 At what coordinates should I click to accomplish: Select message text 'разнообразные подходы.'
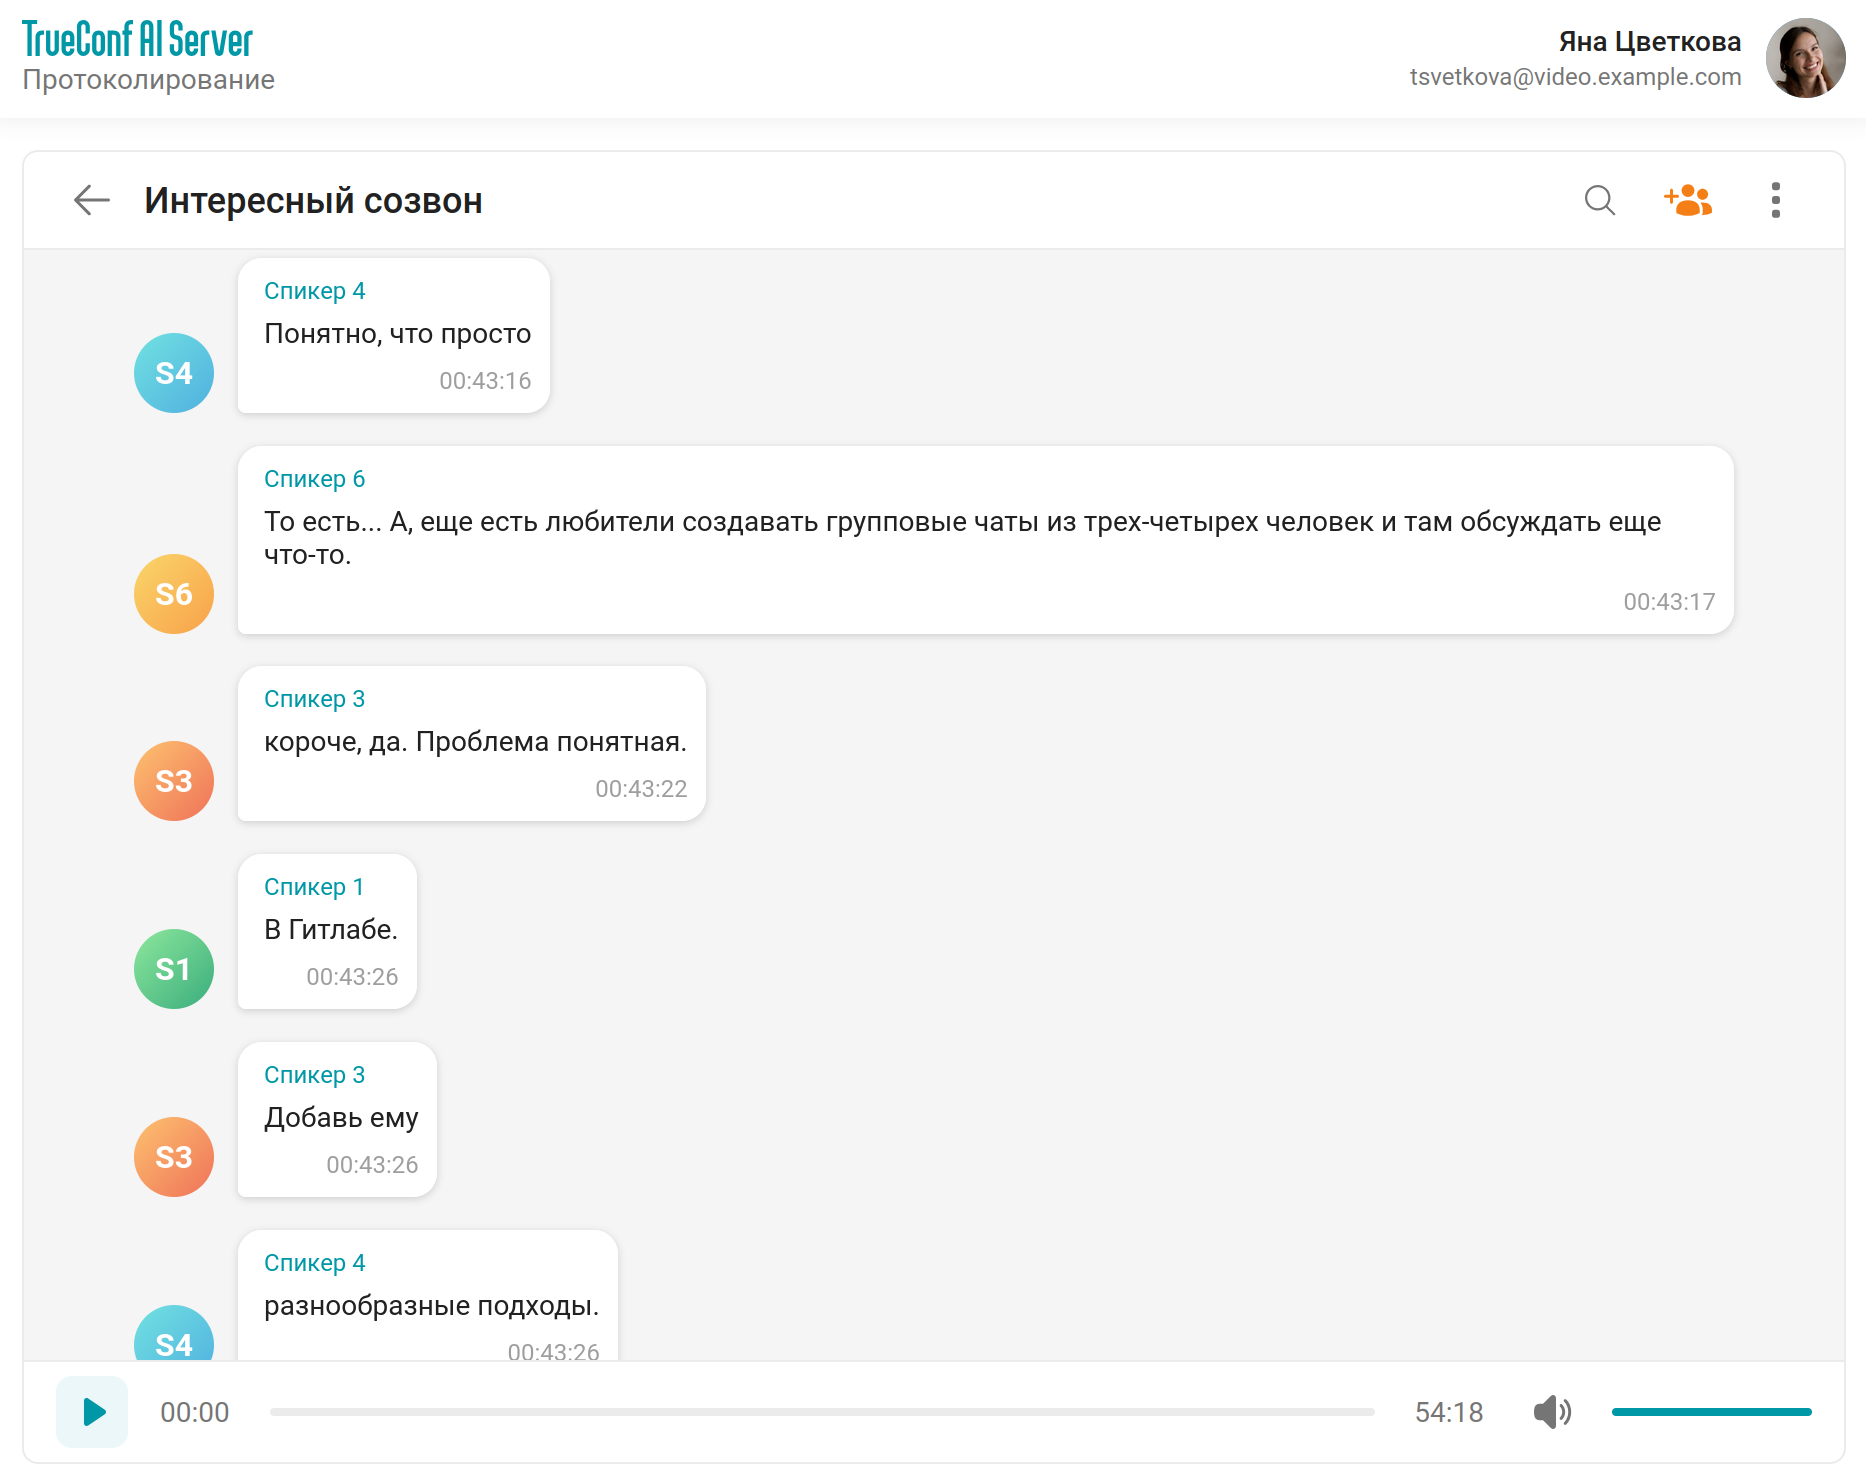click(432, 1306)
